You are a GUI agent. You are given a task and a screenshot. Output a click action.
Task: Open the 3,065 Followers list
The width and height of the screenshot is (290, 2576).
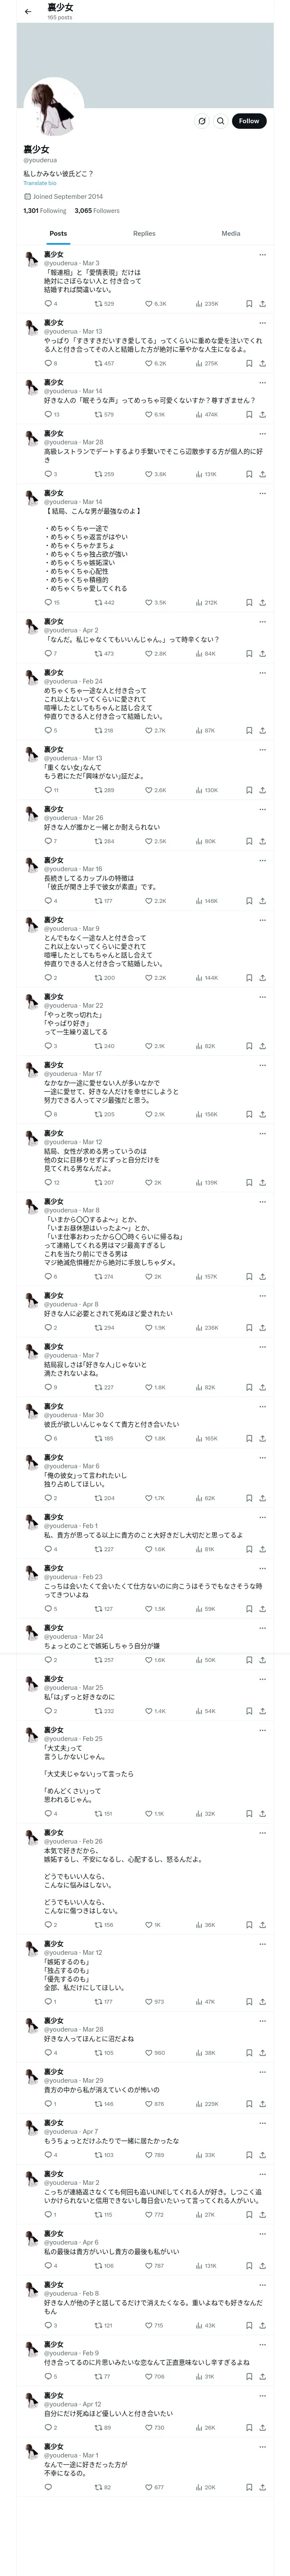(x=97, y=211)
